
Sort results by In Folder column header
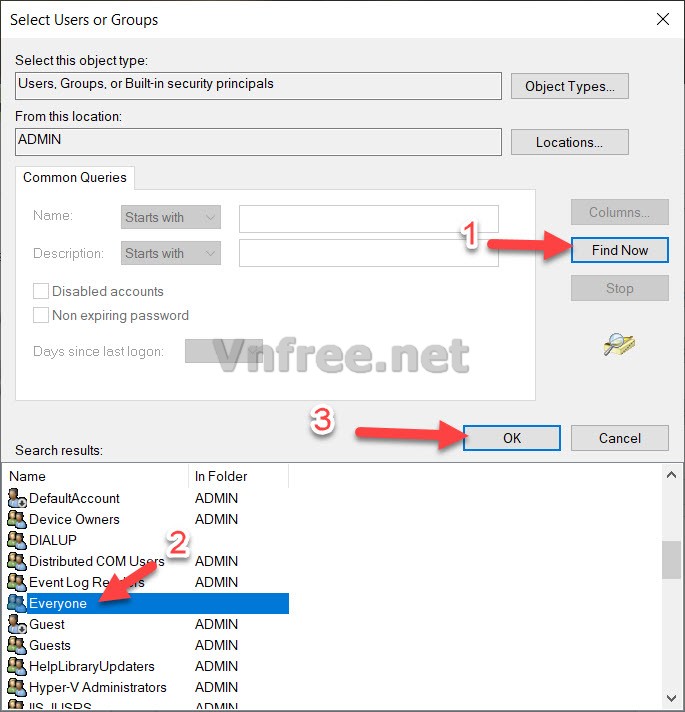click(x=238, y=476)
